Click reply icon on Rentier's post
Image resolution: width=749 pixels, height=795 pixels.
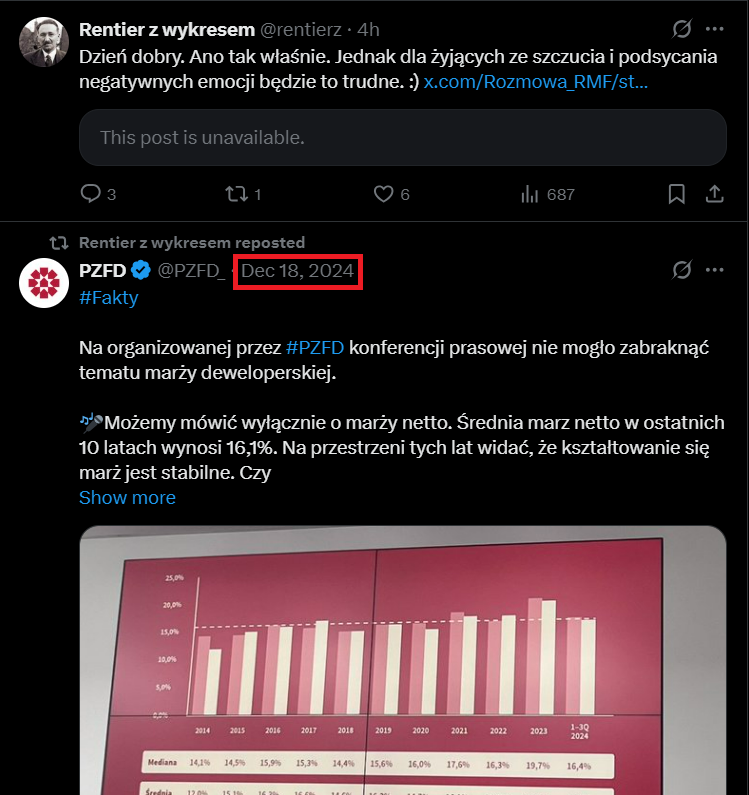(x=90, y=194)
